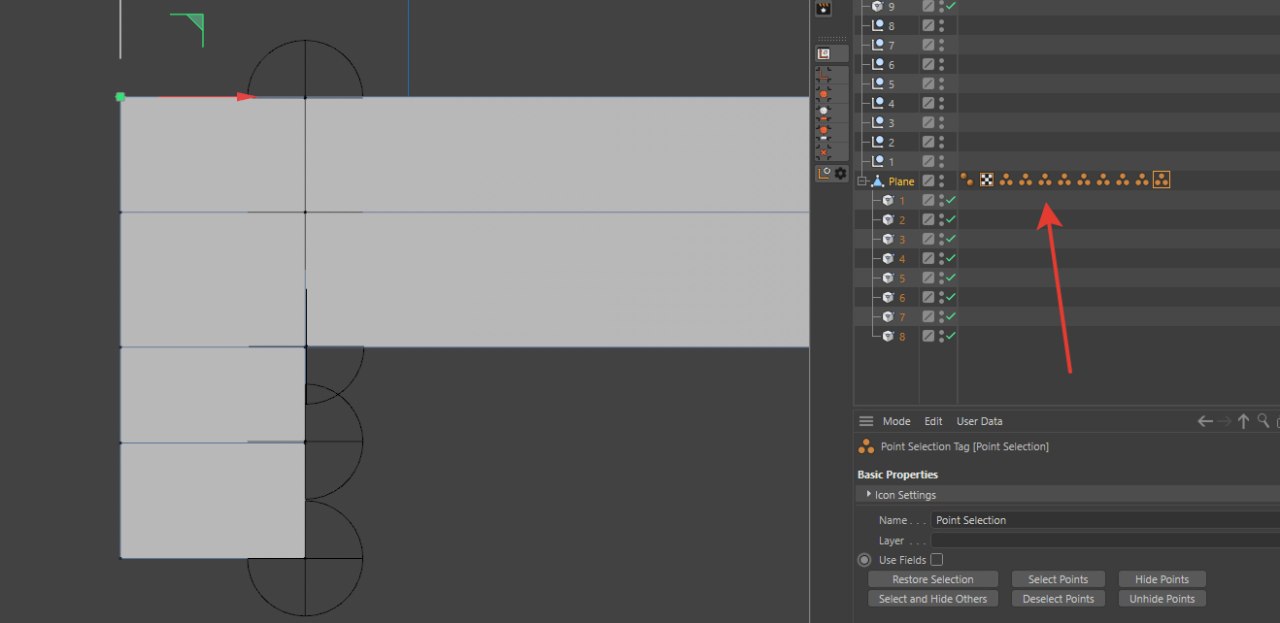Click the null icon of object 4
This screenshot has width=1280, height=623.
tap(878, 103)
